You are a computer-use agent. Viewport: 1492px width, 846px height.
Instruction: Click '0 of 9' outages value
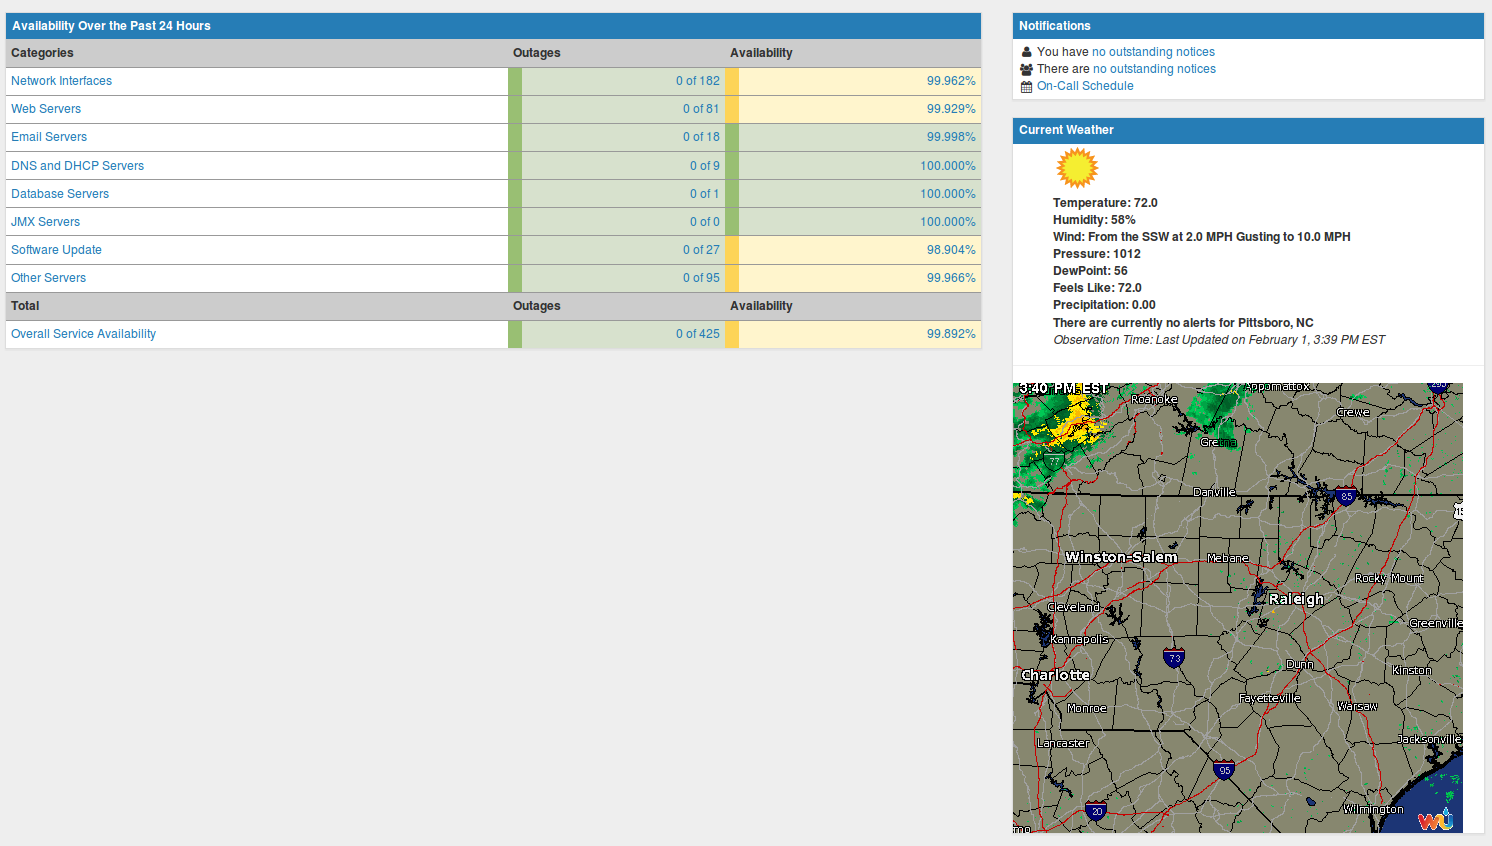tap(704, 166)
